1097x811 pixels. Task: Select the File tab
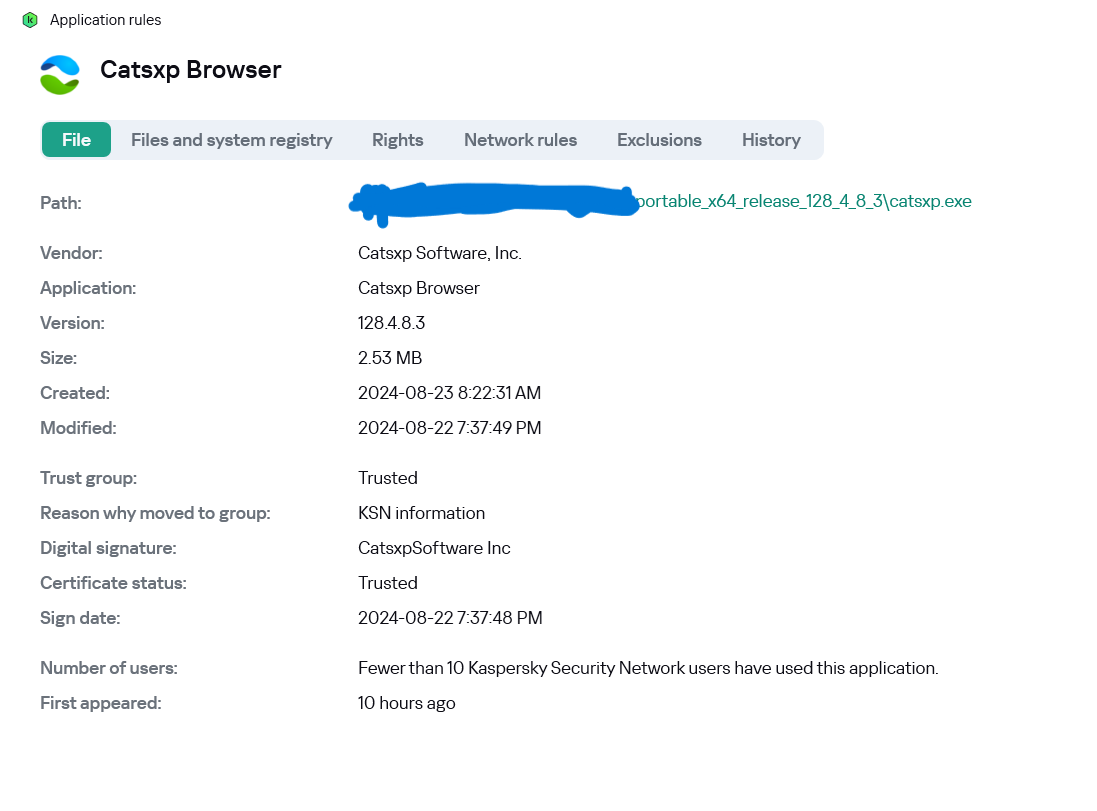point(76,140)
